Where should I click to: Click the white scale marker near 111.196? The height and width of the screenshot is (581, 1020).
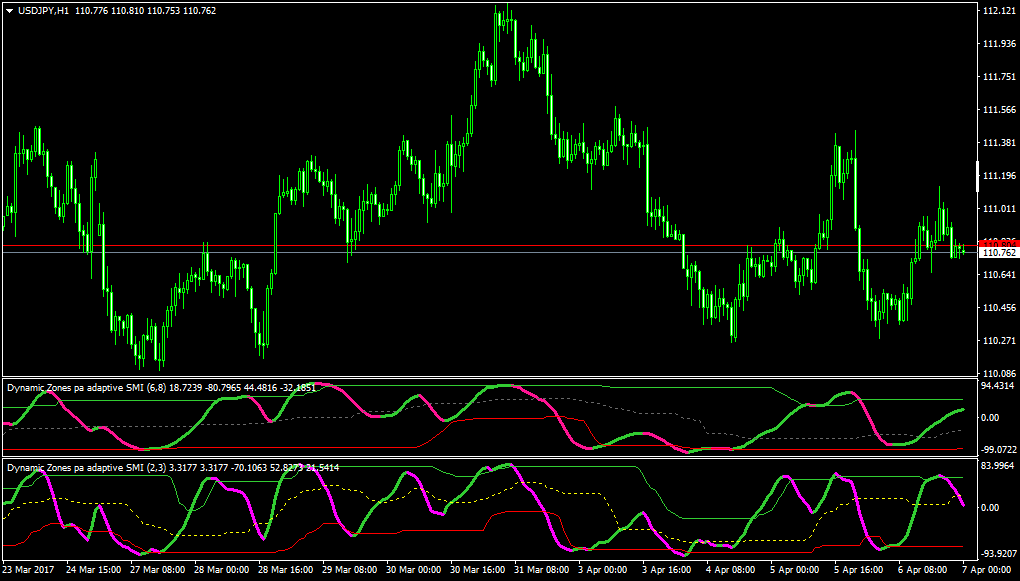coord(978,176)
